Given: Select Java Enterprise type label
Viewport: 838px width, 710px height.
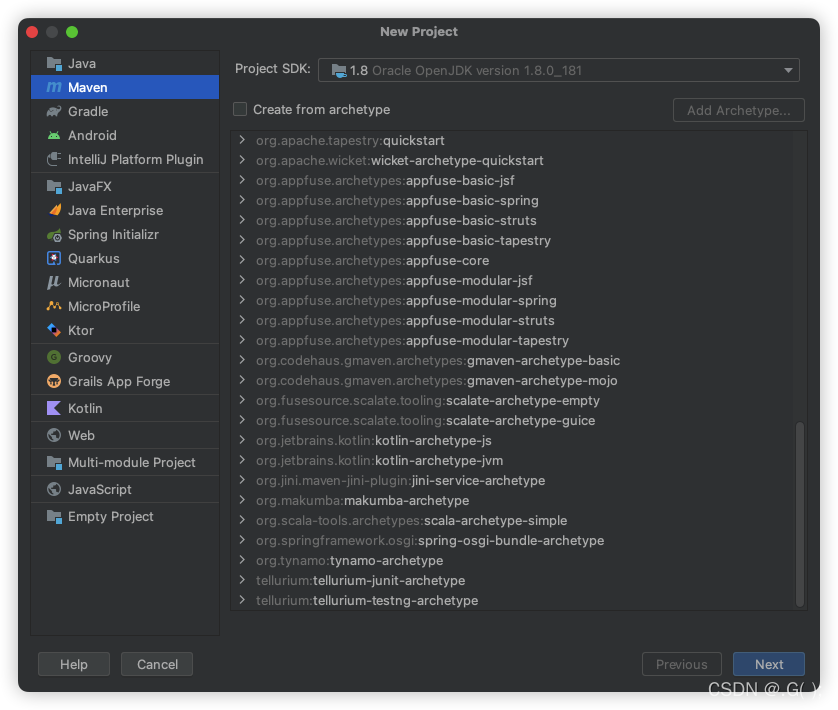Looking at the screenshot, I should 115,210.
